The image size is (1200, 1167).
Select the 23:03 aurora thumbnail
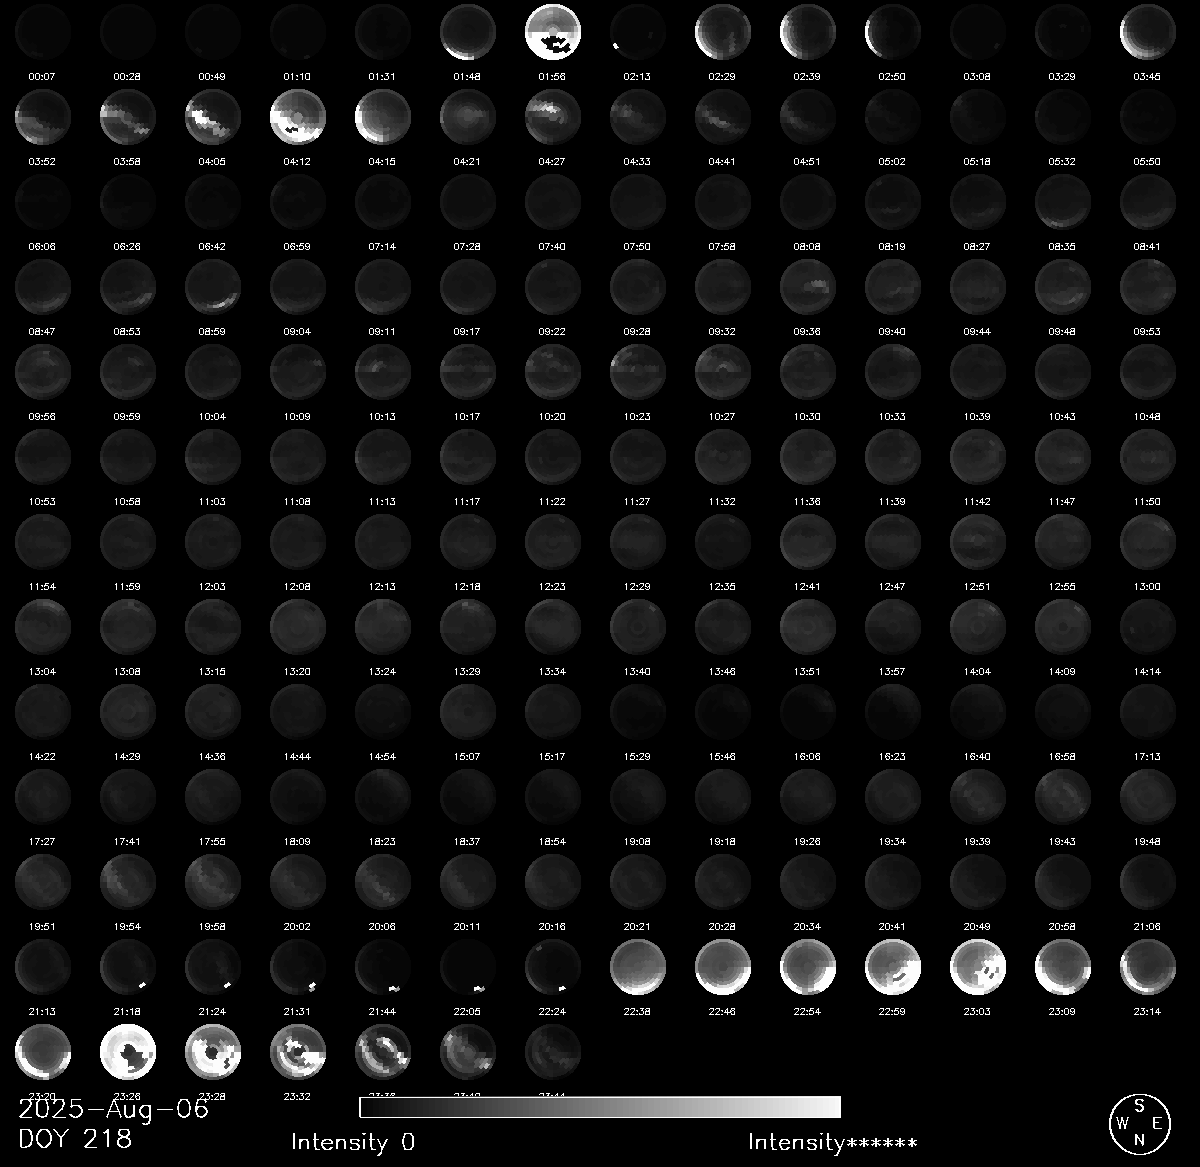tap(978, 968)
